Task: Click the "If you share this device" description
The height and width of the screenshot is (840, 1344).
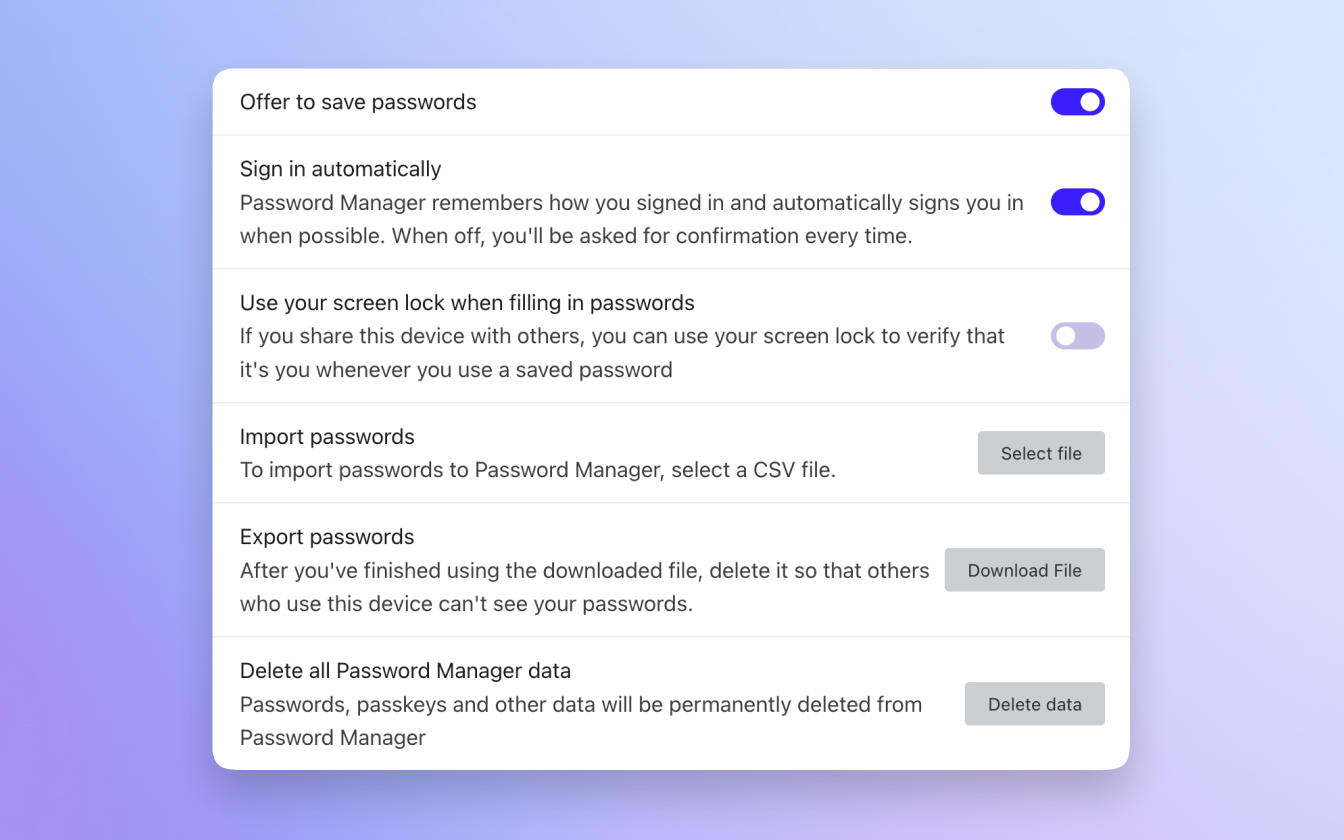Action: (x=622, y=337)
